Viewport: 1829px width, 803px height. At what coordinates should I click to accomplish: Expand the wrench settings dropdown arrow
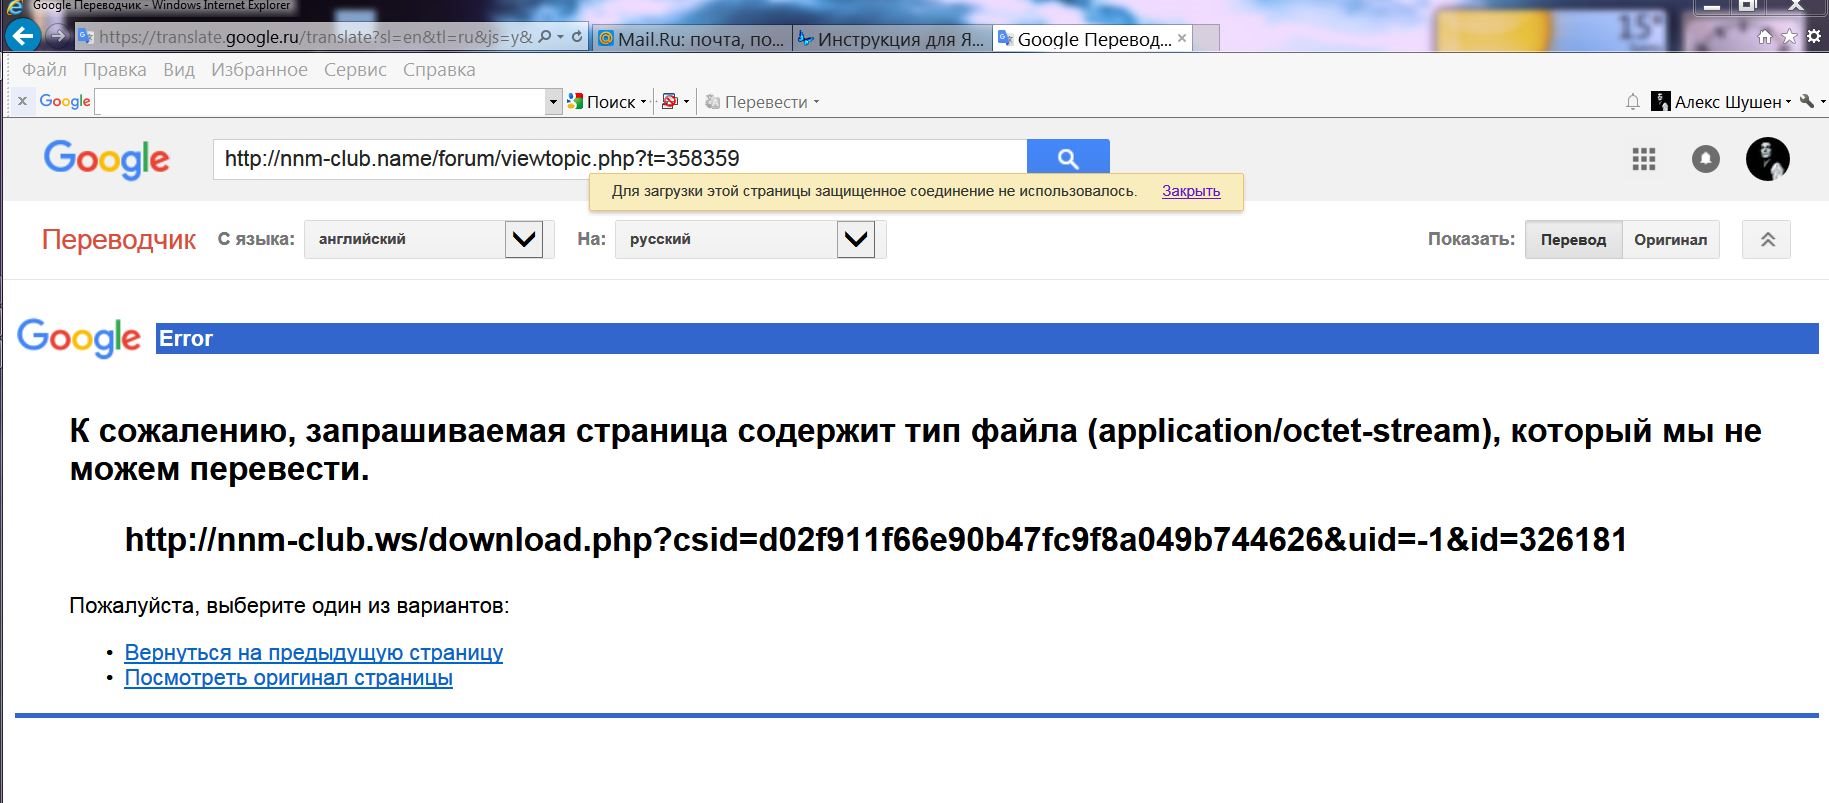point(1822,102)
